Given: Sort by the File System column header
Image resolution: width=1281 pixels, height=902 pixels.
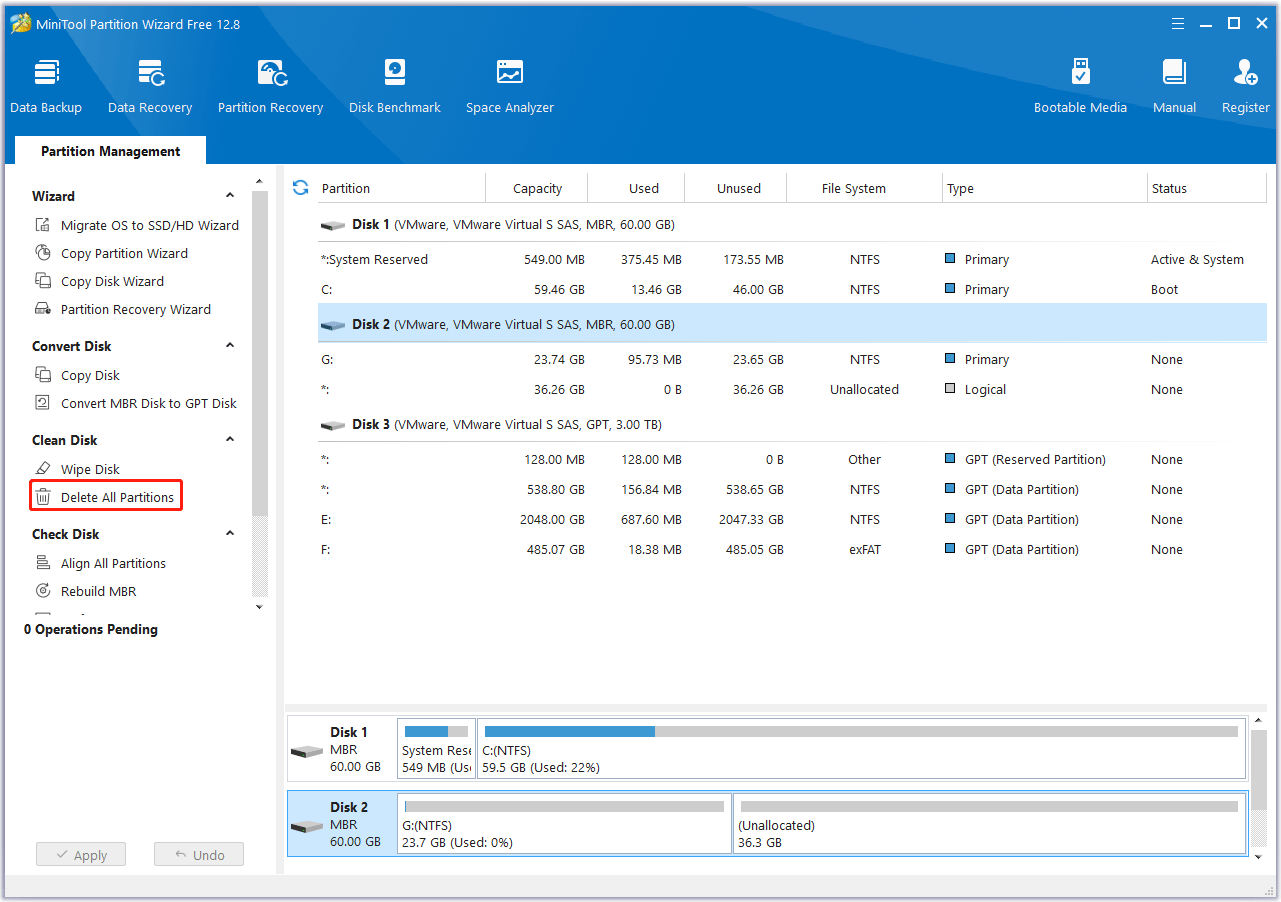Looking at the screenshot, I should coord(865,188).
